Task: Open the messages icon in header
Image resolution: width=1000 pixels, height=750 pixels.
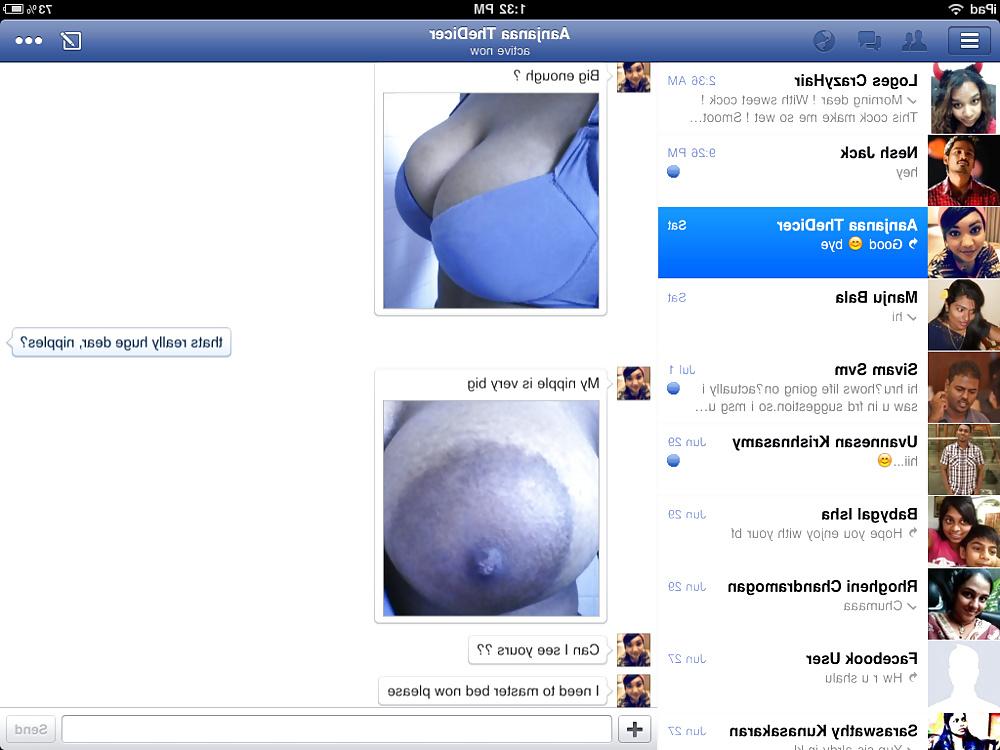Action: tap(869, 41)
